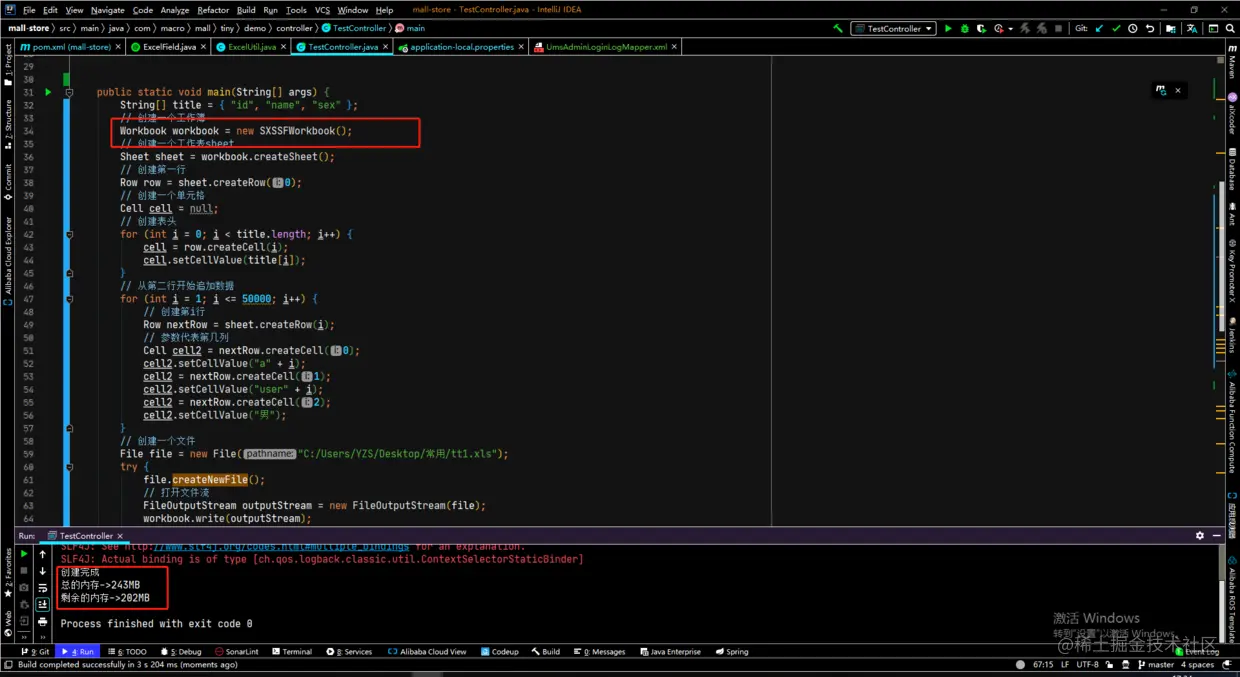This screenshot has width=1240, height=677.
Task: Hide the Run tool window
Action: tap(1217, 536)
